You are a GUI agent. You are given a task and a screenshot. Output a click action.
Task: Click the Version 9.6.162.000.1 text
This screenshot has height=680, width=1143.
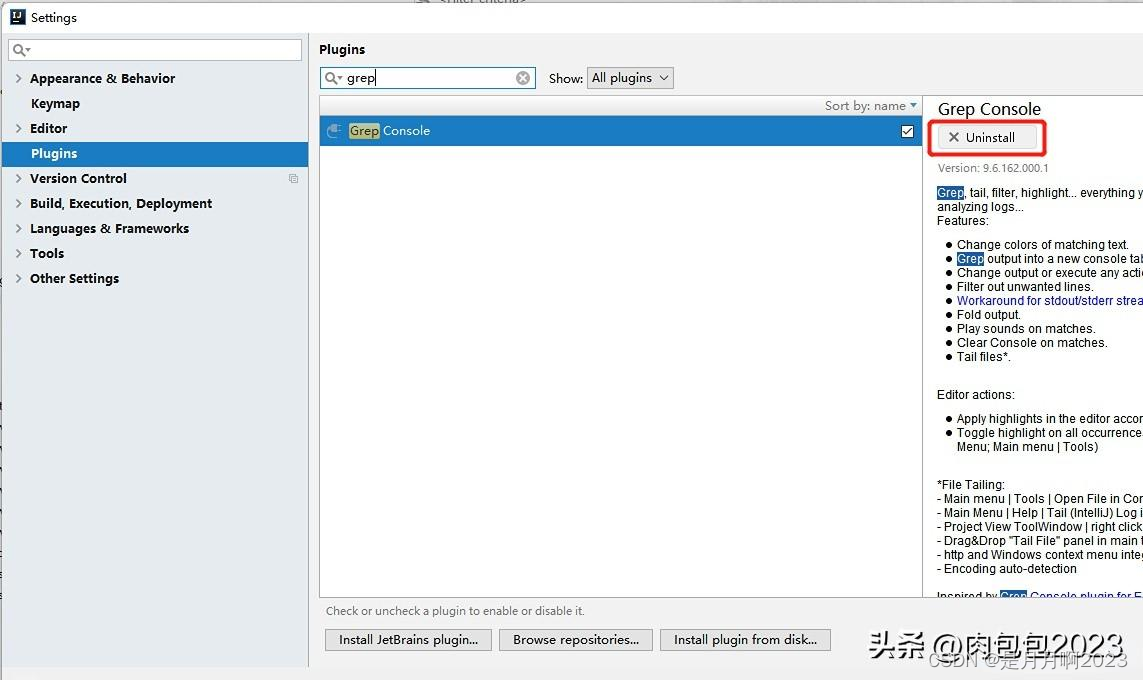(993, 168)
